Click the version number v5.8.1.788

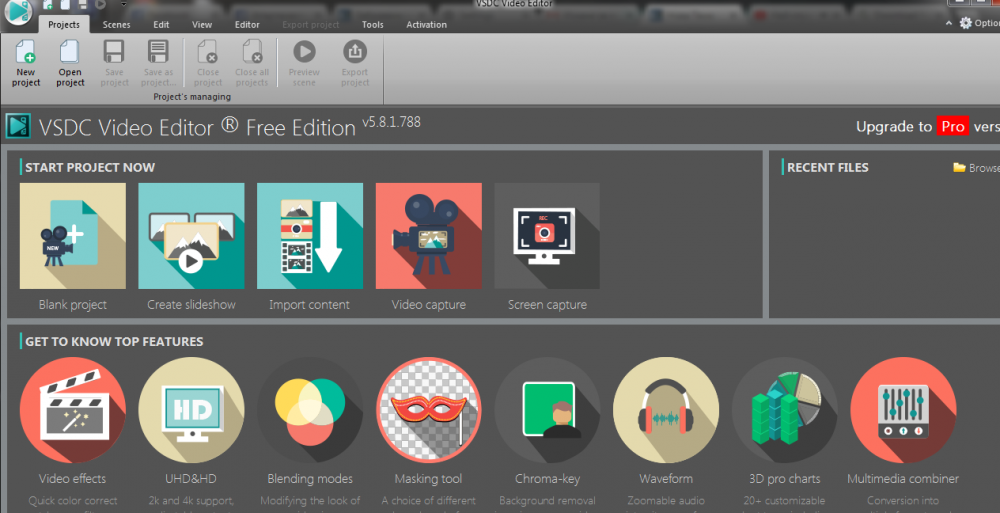[x=392, y=122]
